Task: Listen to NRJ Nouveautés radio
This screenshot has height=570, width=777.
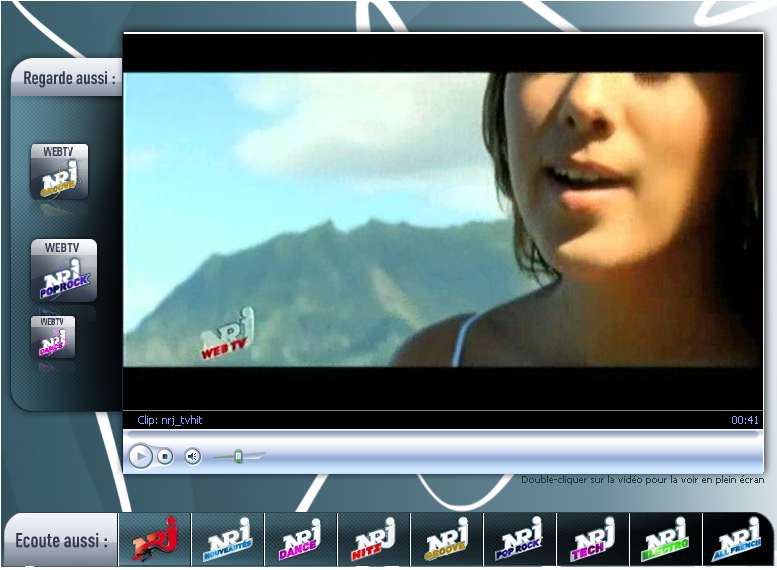Action: tap(228, 539)
